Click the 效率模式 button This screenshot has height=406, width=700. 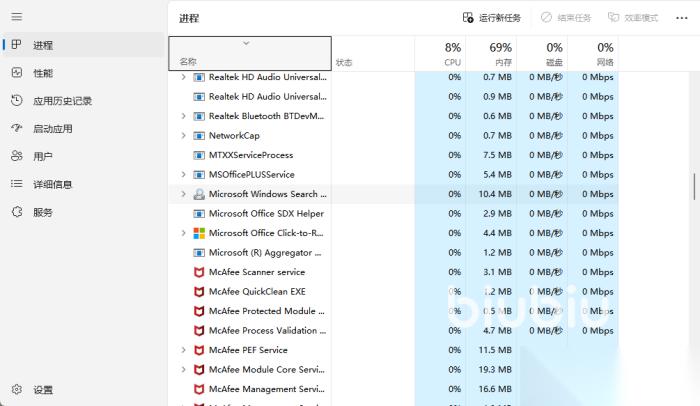click(633, 18)
